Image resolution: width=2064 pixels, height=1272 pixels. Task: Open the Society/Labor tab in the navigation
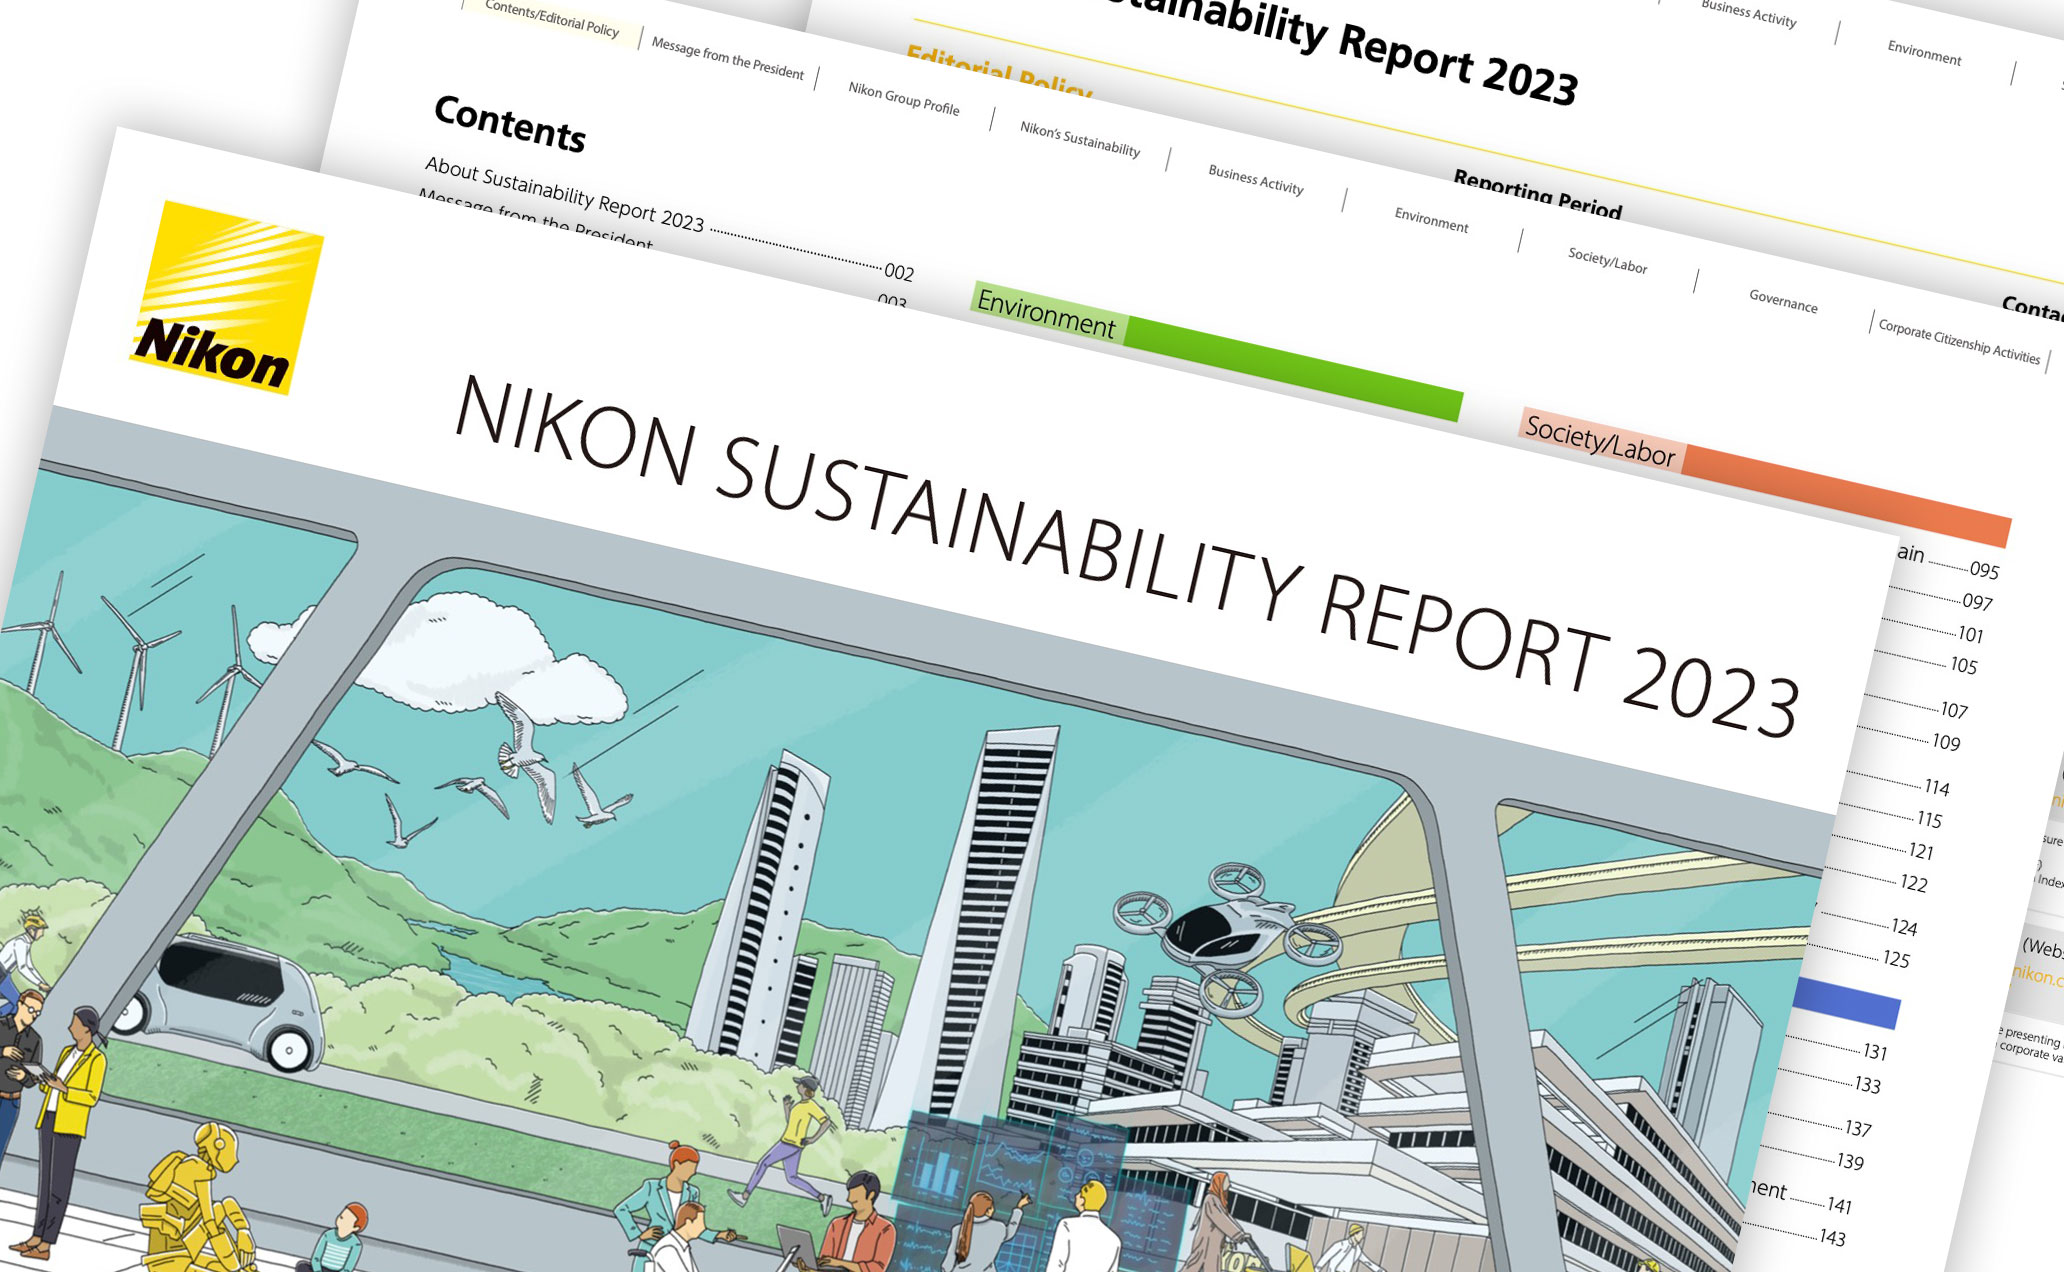(x=1608, y=260)
